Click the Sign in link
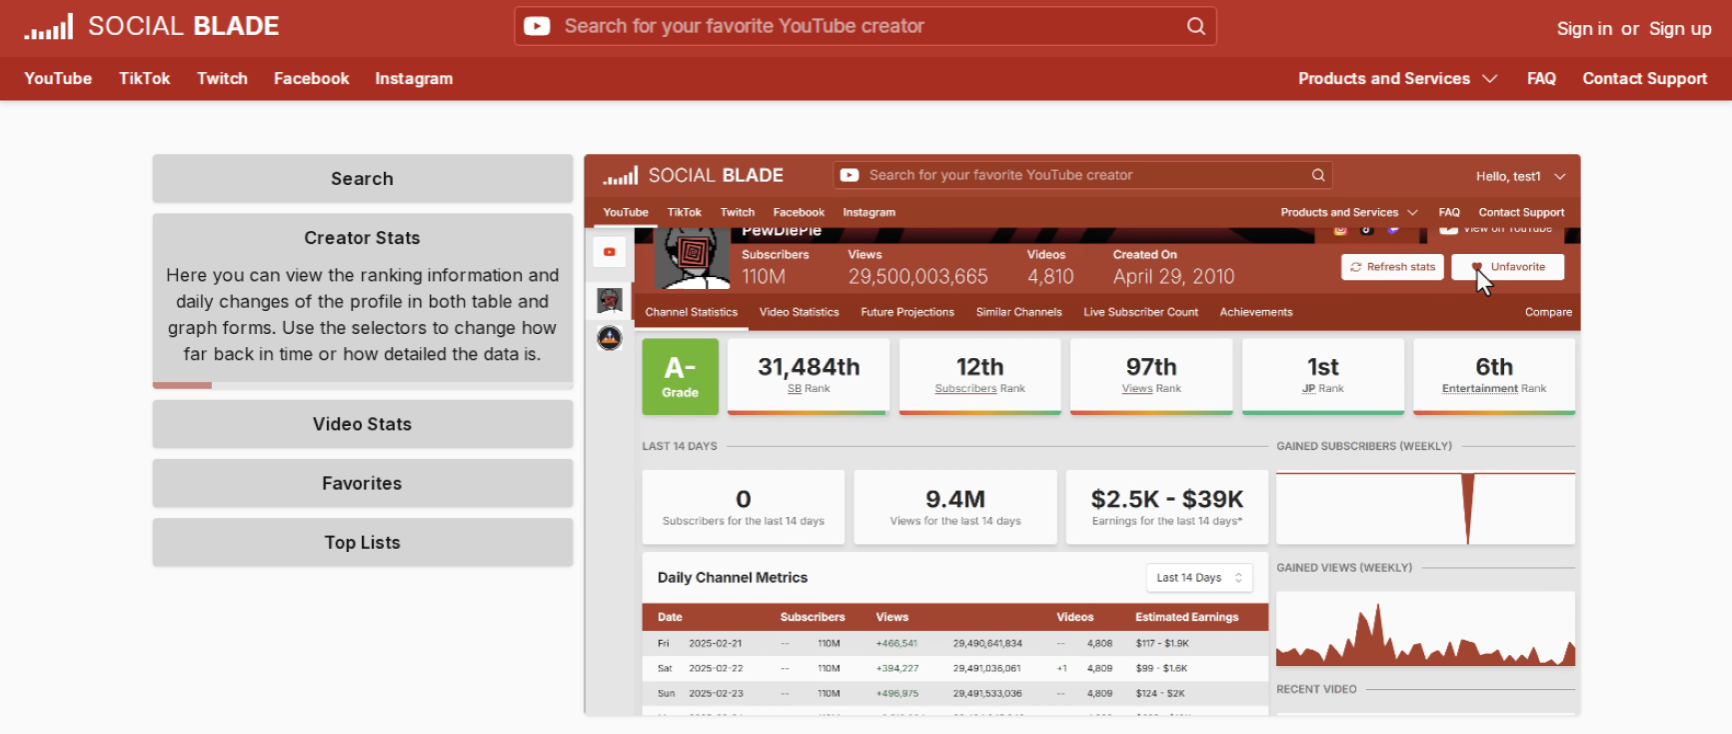 [x=1584, y=29]
